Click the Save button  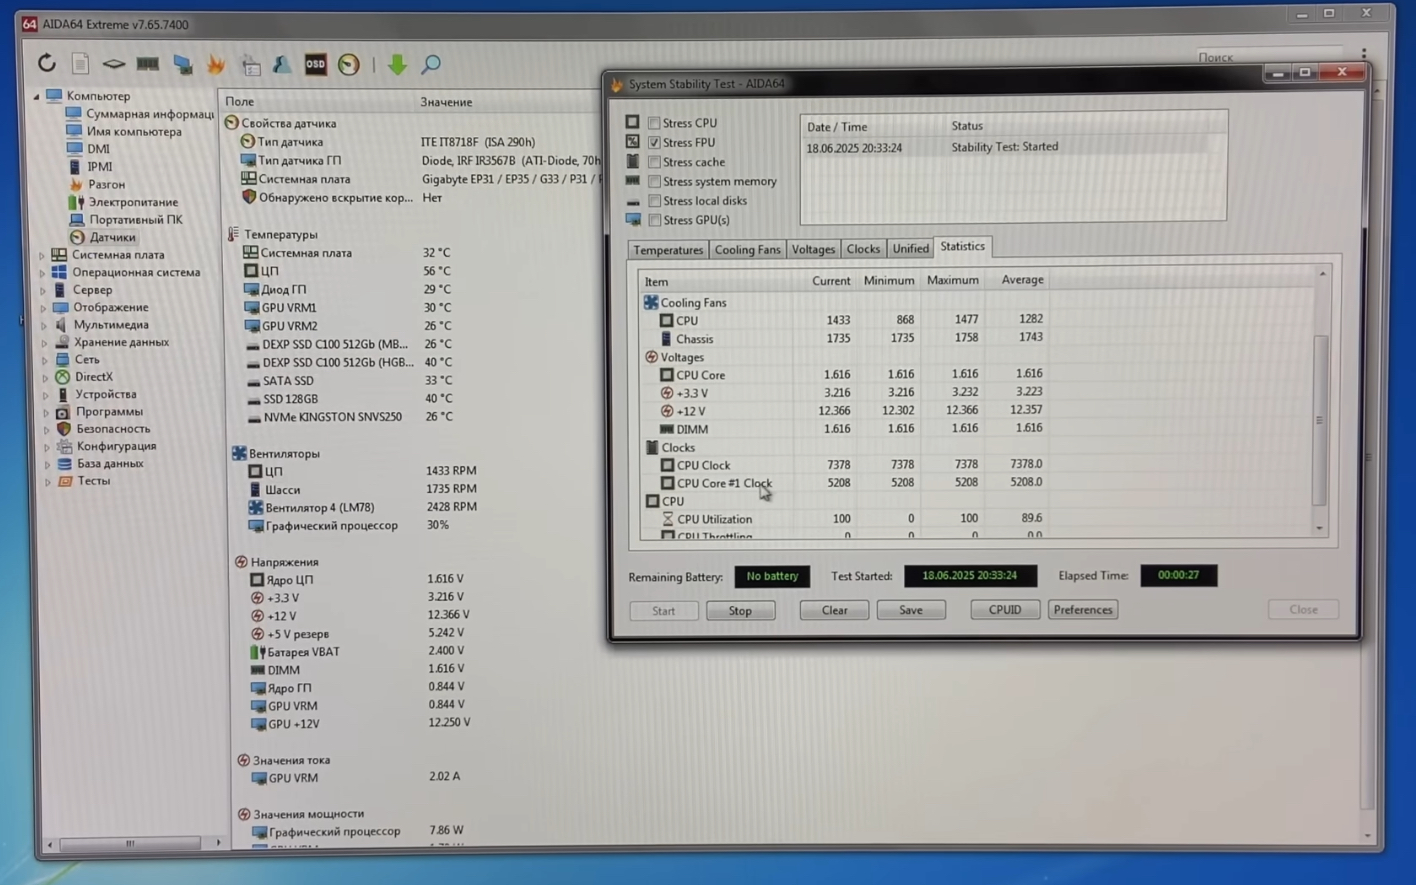910,610
